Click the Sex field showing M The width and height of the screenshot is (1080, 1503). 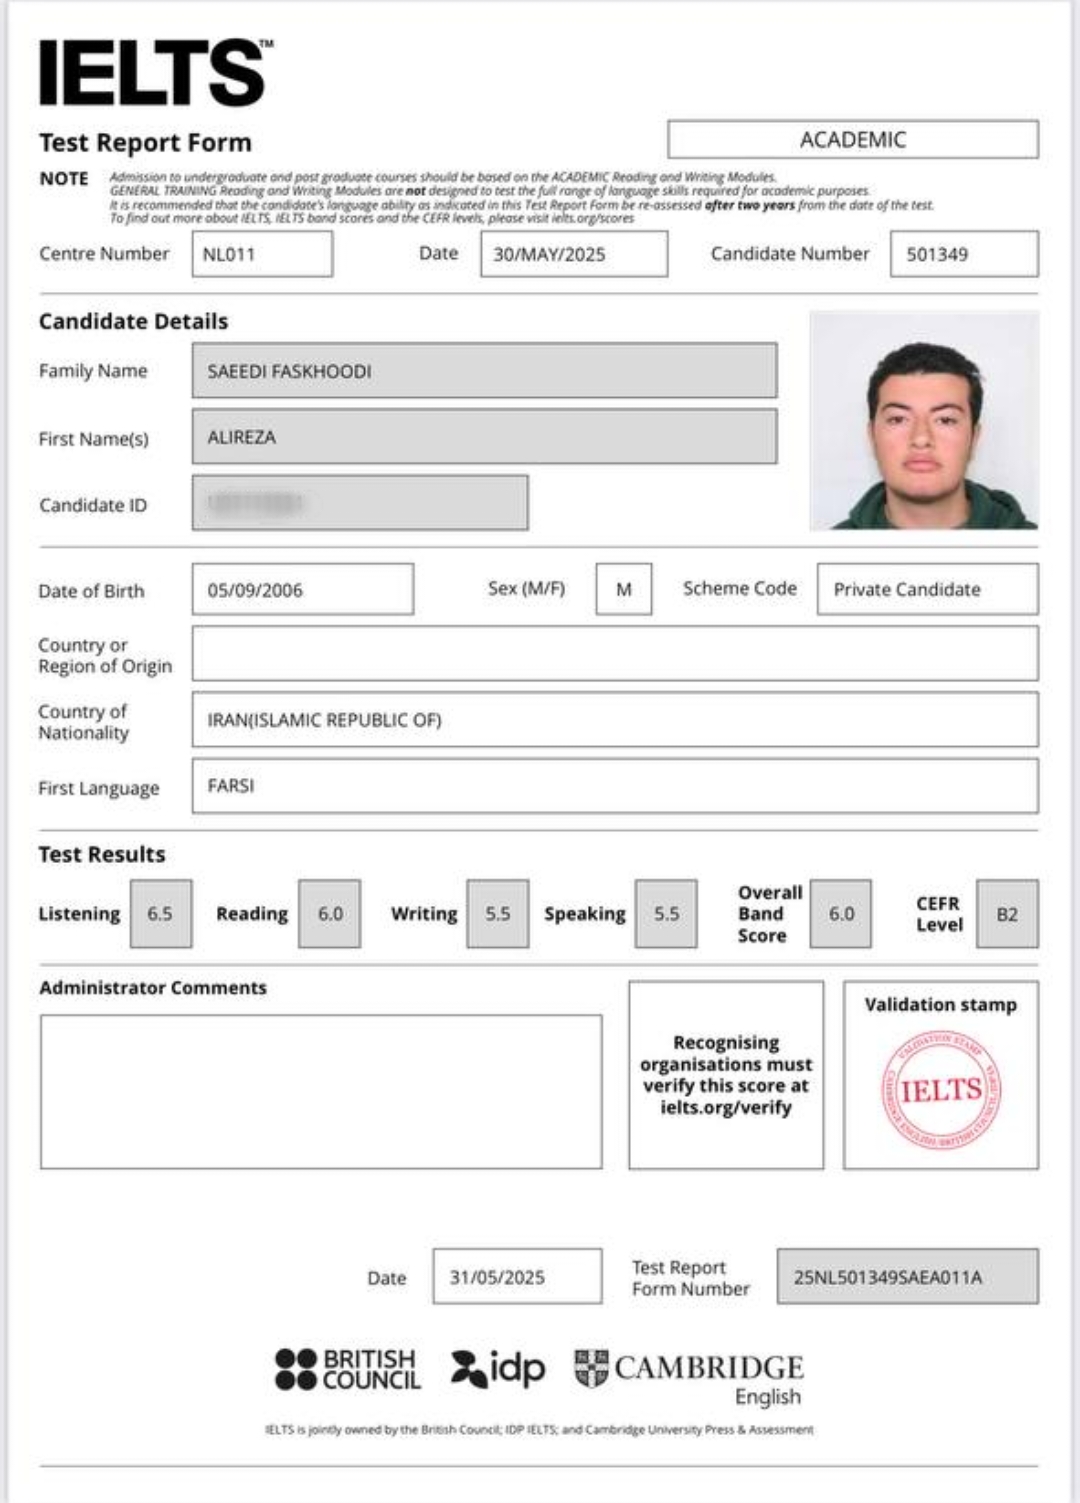pos(624,589)
